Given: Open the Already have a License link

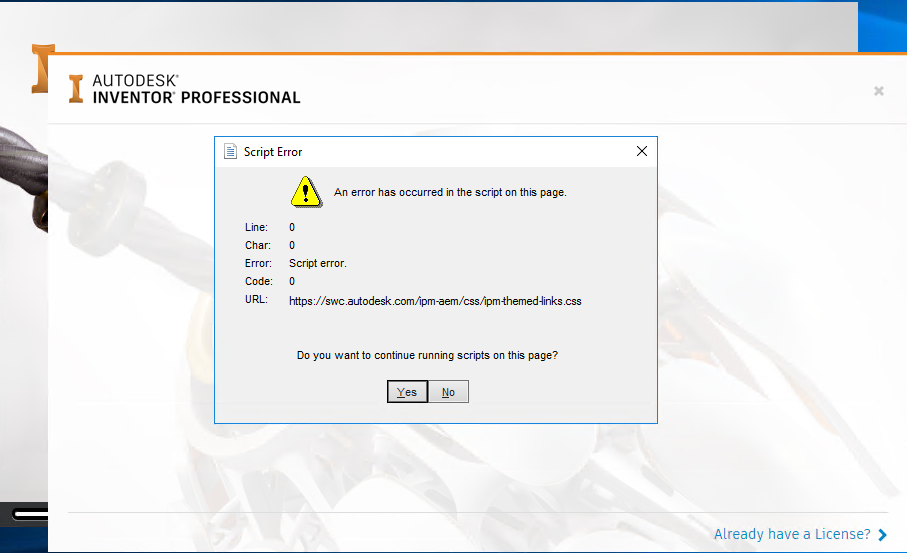Looking at the screenshot, I should click(792, 534).
